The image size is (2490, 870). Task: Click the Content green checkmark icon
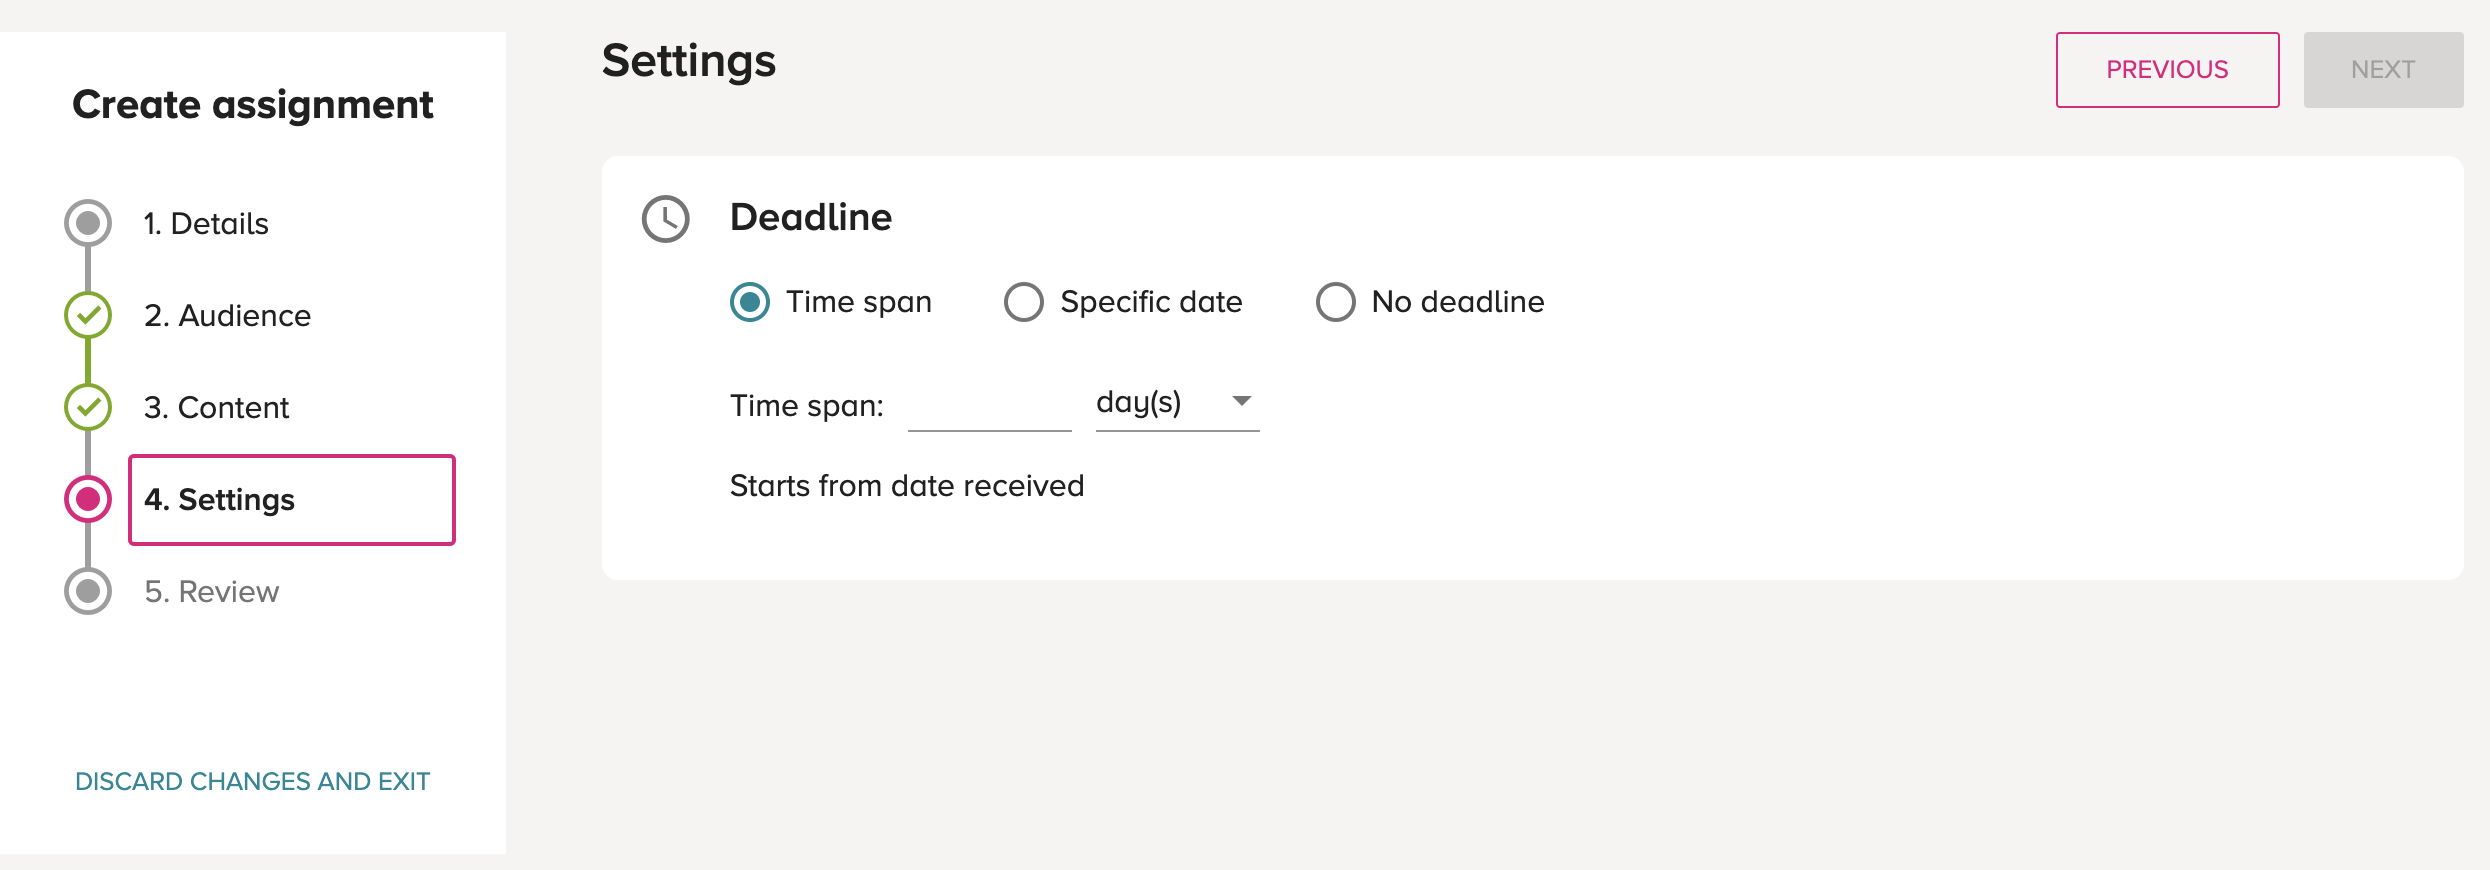(x=88, y=407)
